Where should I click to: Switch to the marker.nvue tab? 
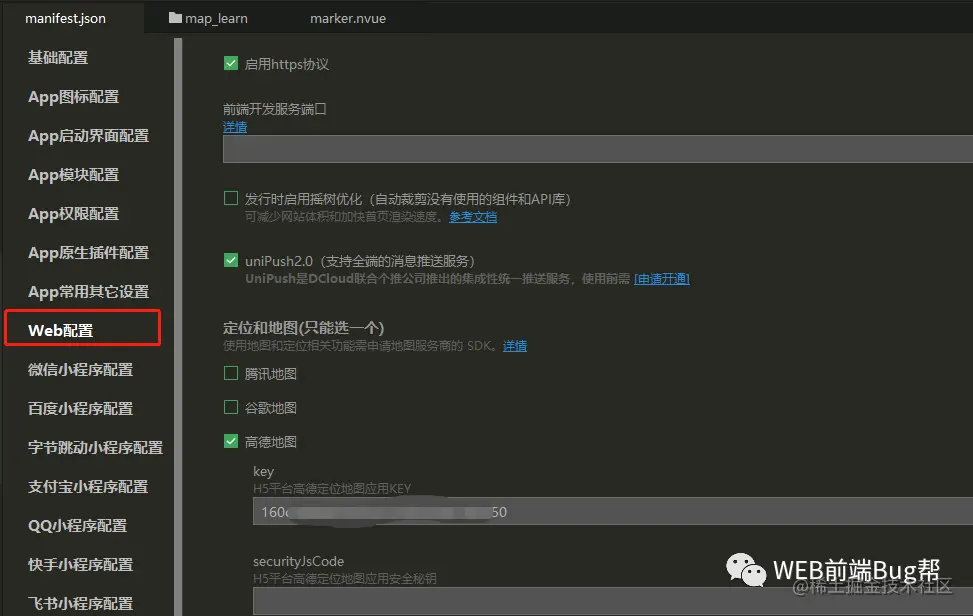click(347, 17)
